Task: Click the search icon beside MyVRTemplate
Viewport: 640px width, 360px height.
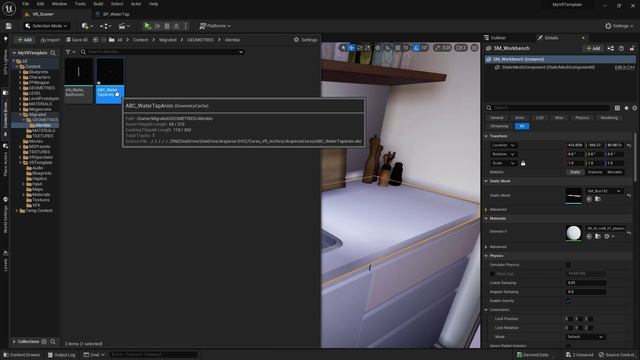Action: click(x=53, y=53)
